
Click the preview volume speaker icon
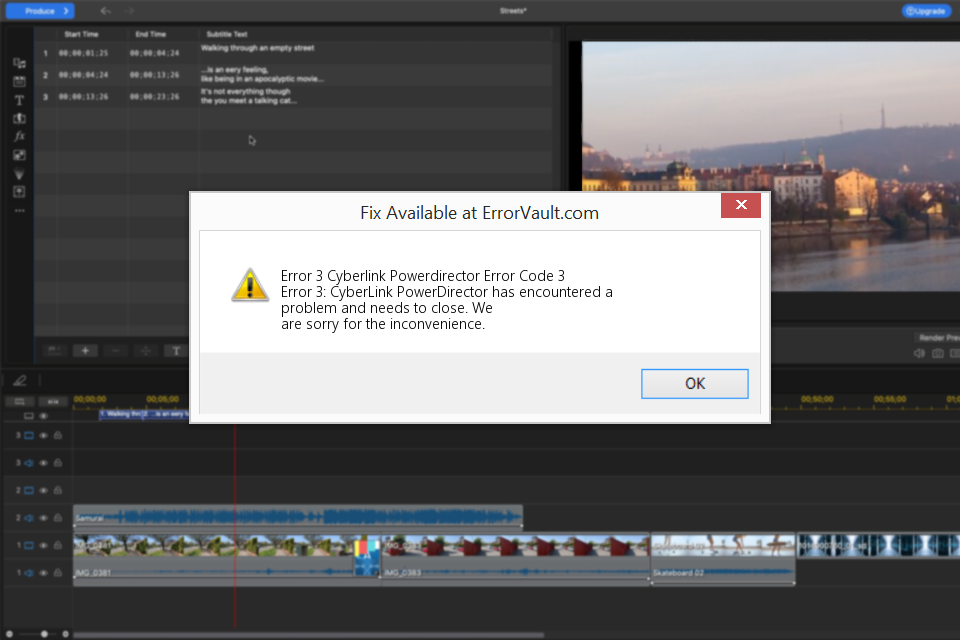click(919, 353)
